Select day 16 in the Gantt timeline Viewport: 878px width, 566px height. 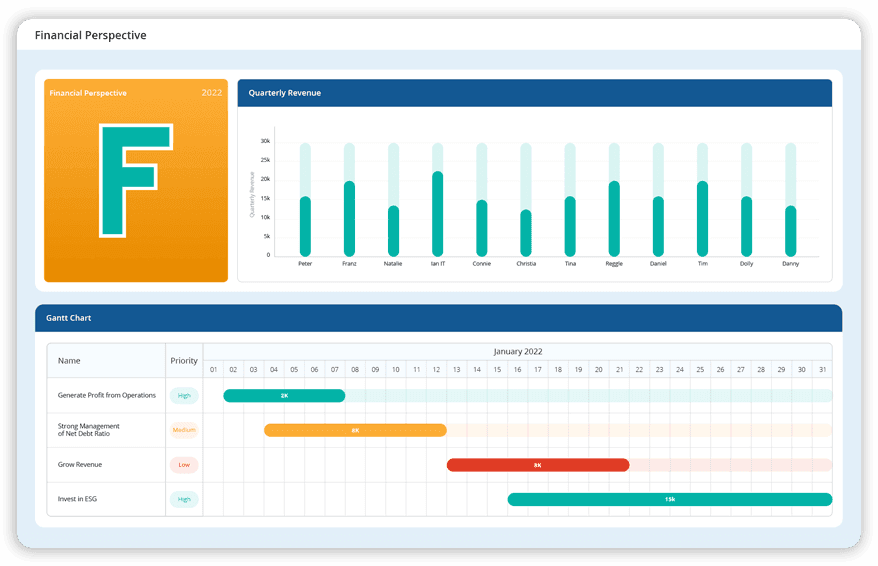pos(517,370)
